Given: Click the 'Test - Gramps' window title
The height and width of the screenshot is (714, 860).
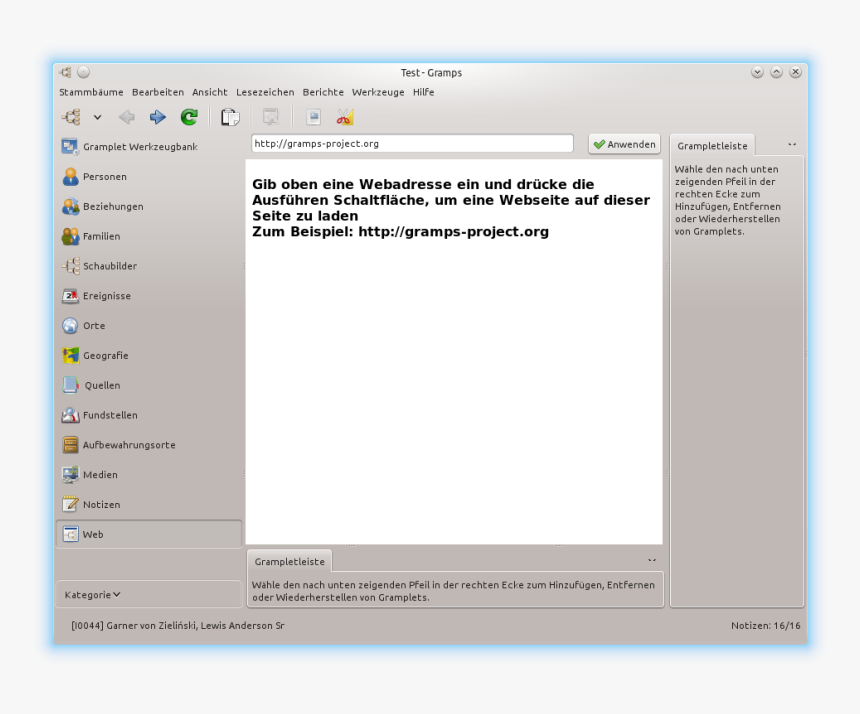Looking at the screenshot, I should (431, 72).
